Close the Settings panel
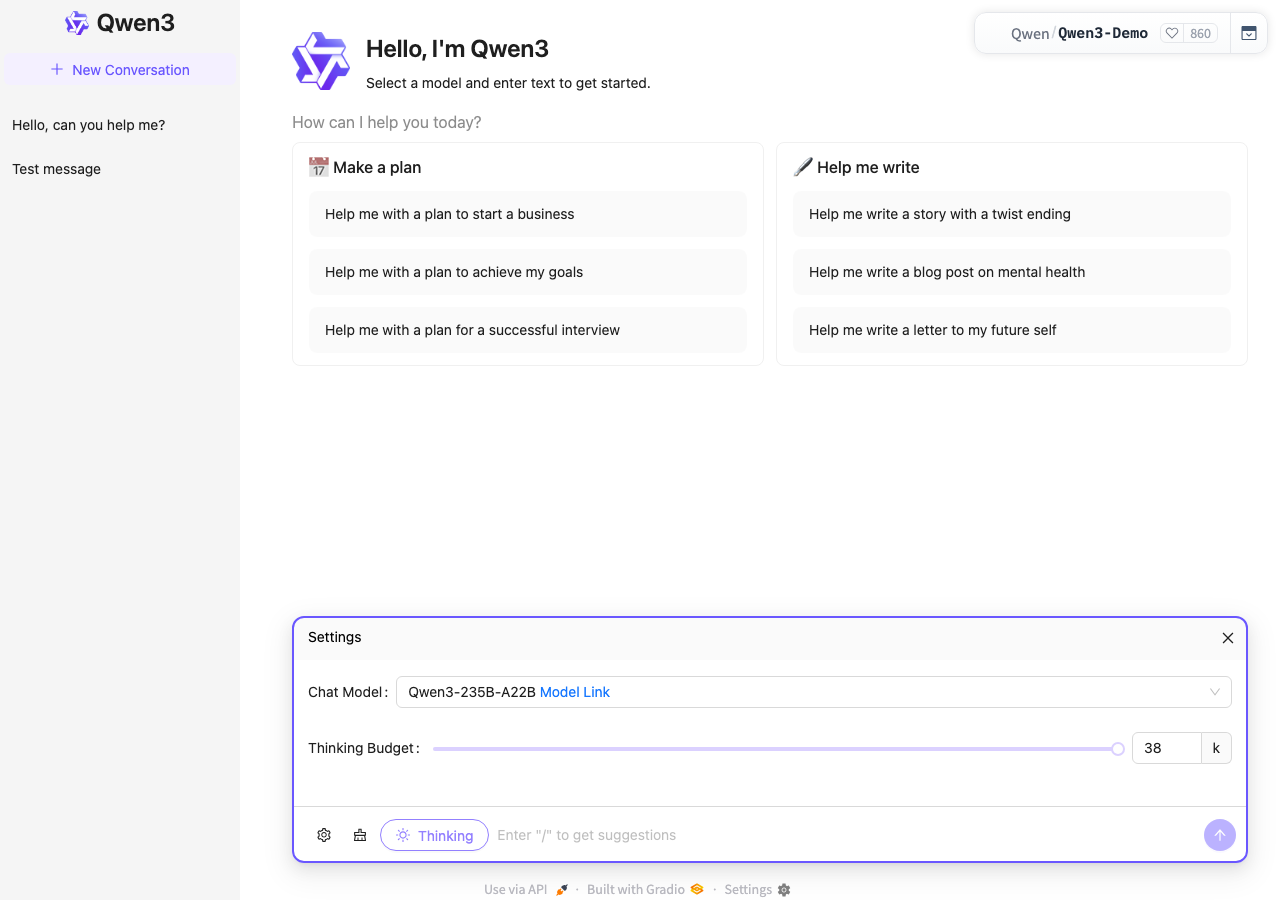1280x900 pixels. (x=1228, y=638)
